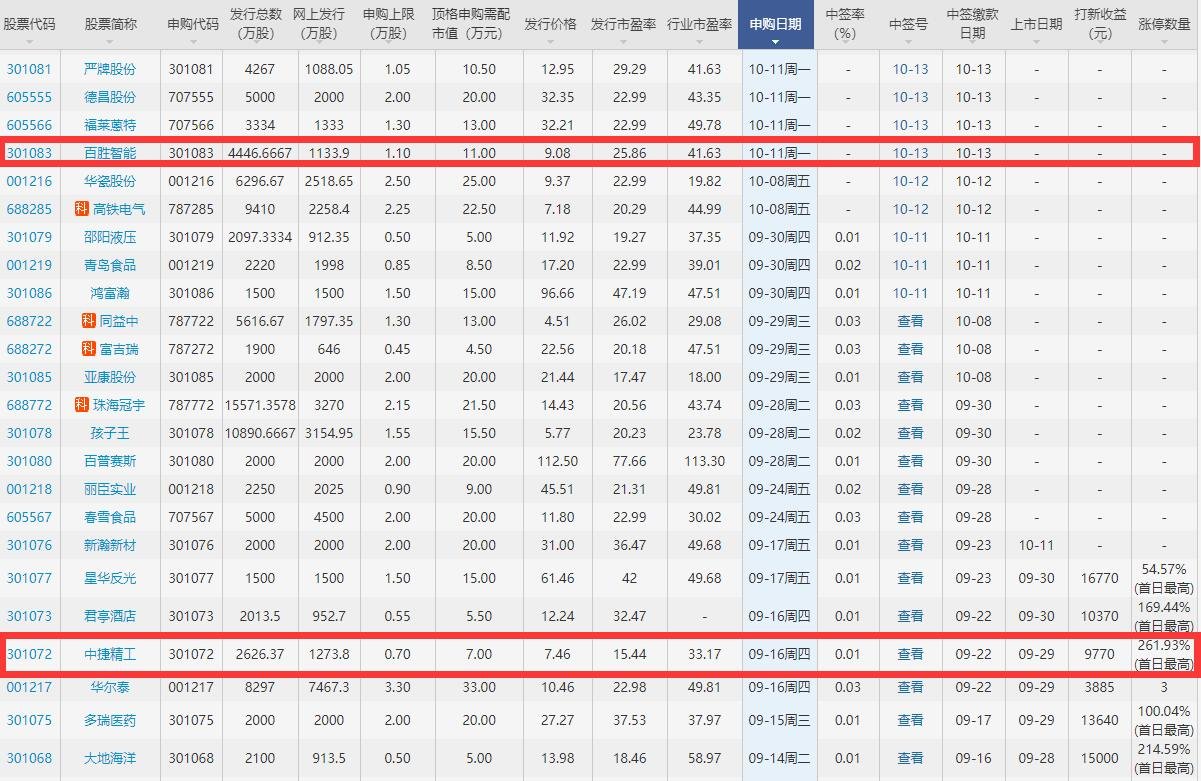Image resolution: width=1201 pixels, height=781 pixels.
Task: Sort by the 上市日期 column header
Action: tap(1036, 24)
